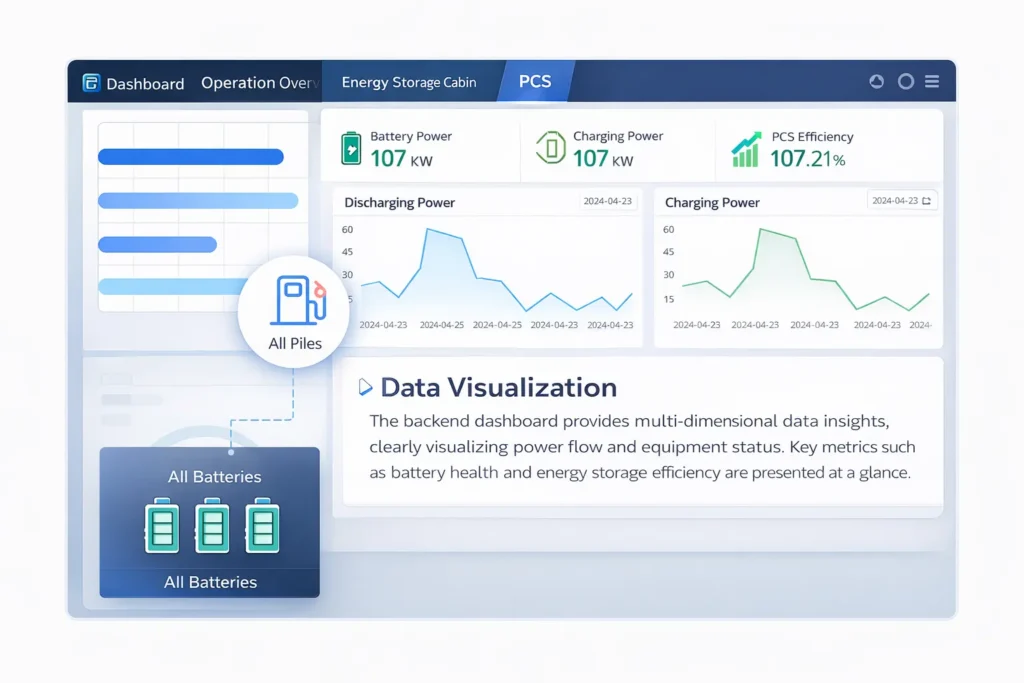Screen dimensions: 1024x683
Task: Open the Operation Overview tab
Action: [259, 83]
